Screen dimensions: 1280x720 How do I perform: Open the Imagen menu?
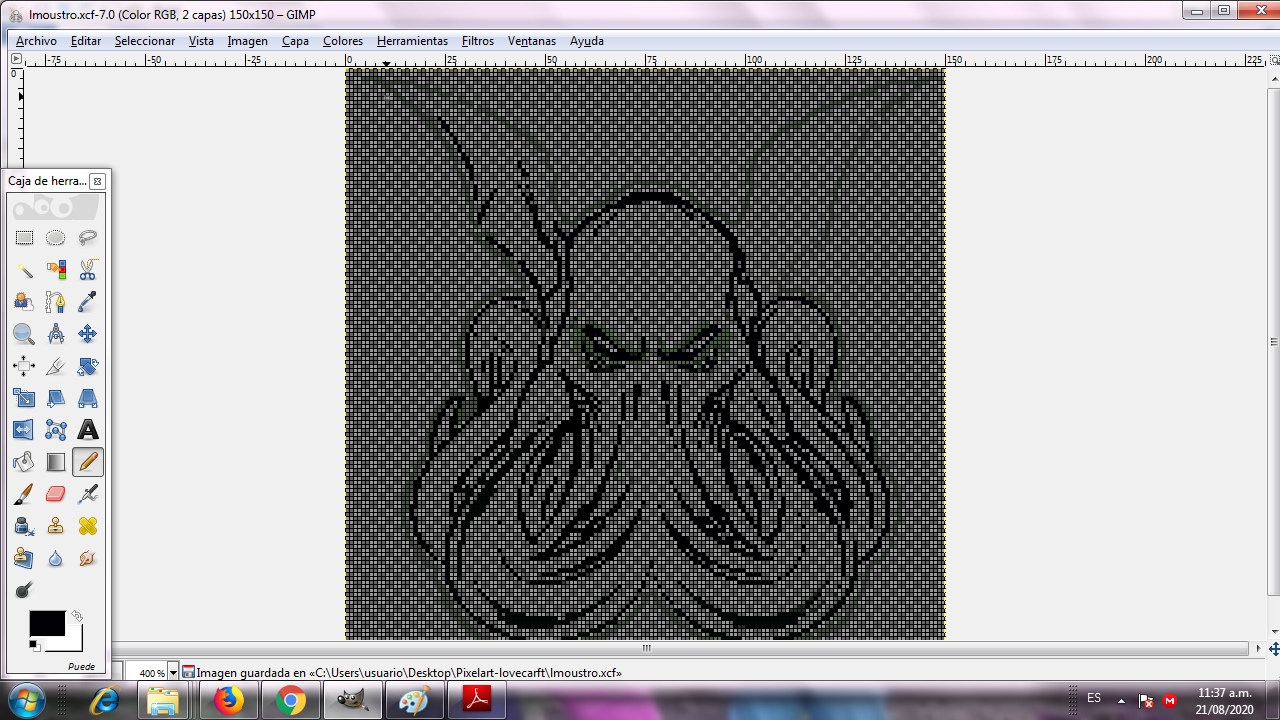248,41
